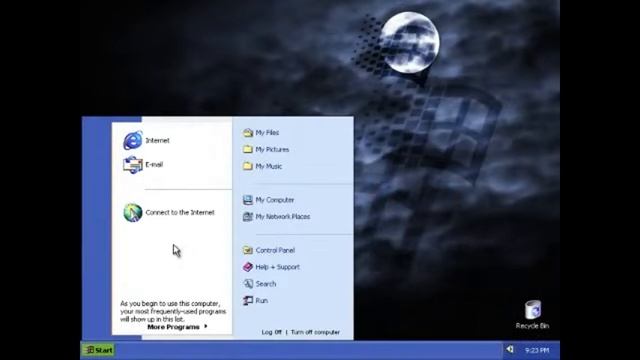Click the My Music folder icon
The width and height of the screenshot is (640, 360).
coord(248,166)
